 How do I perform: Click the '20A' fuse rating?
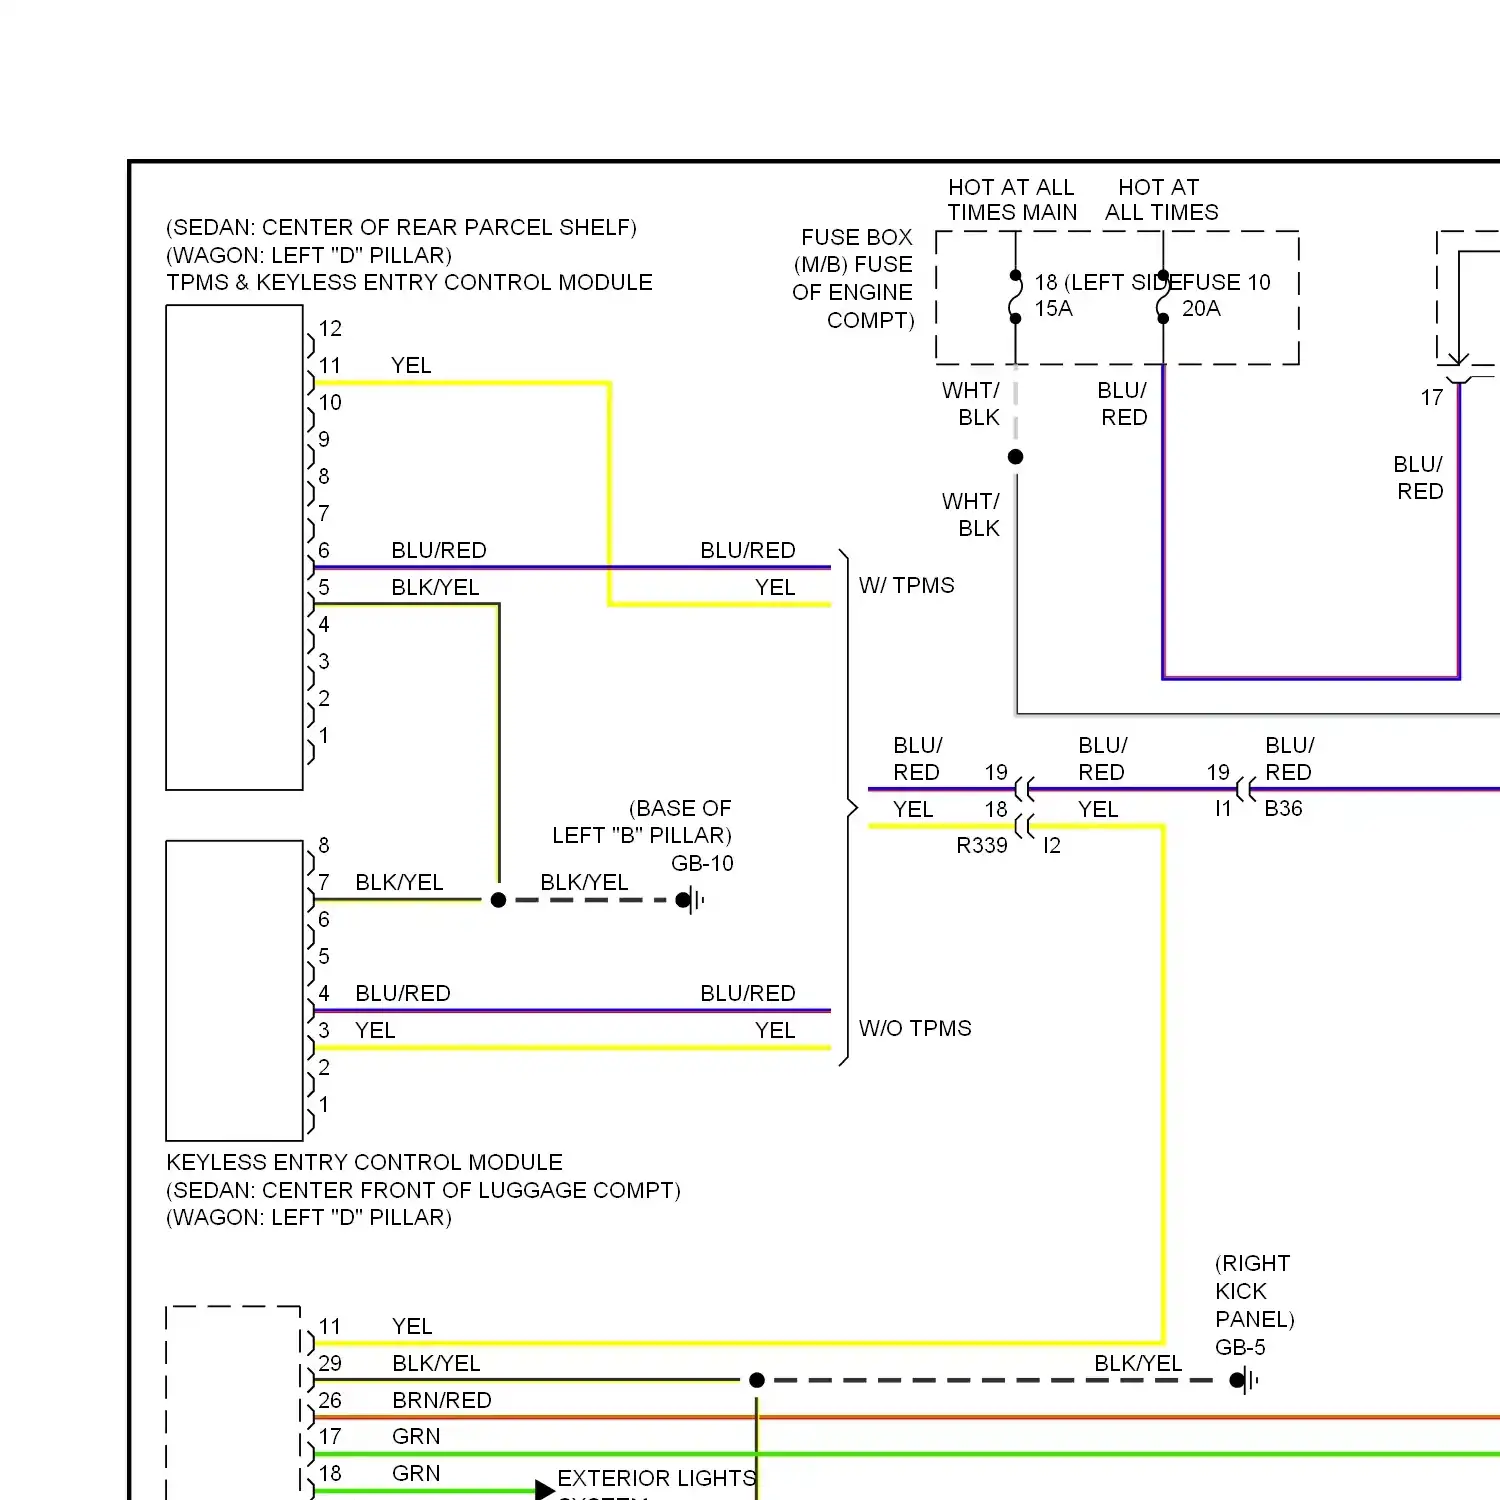click(1201, 309)
